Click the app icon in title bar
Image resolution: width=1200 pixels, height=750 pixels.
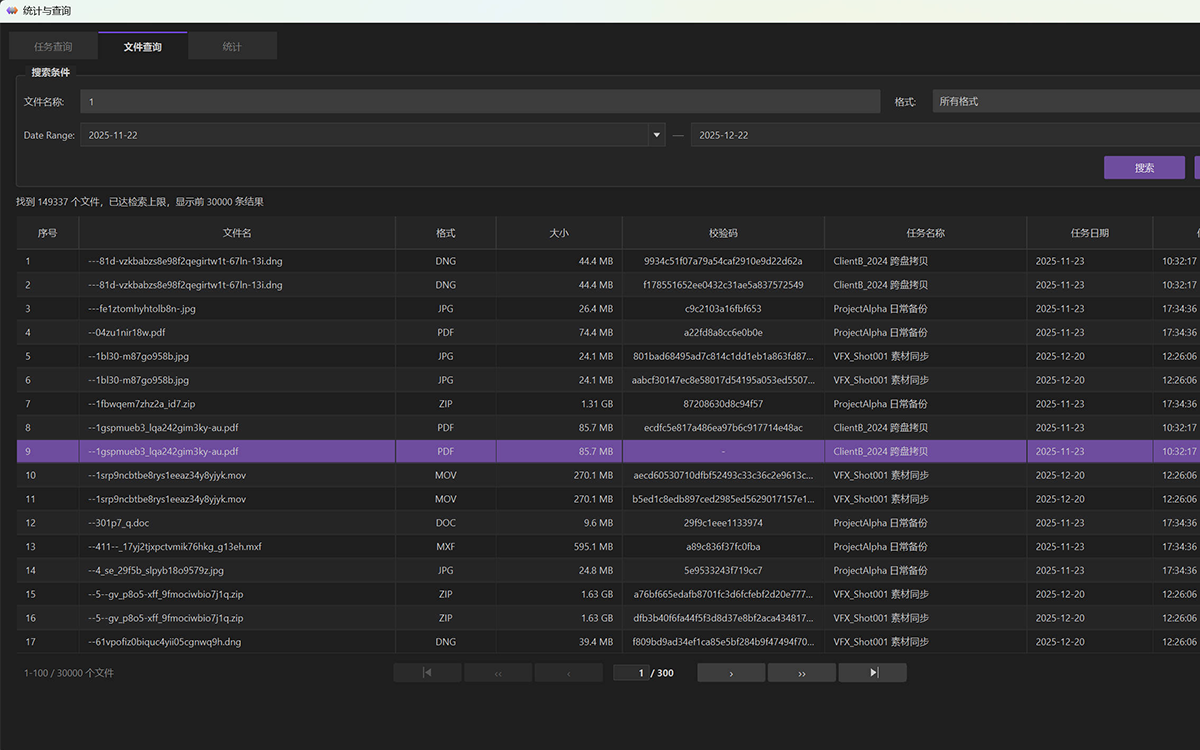11,10
